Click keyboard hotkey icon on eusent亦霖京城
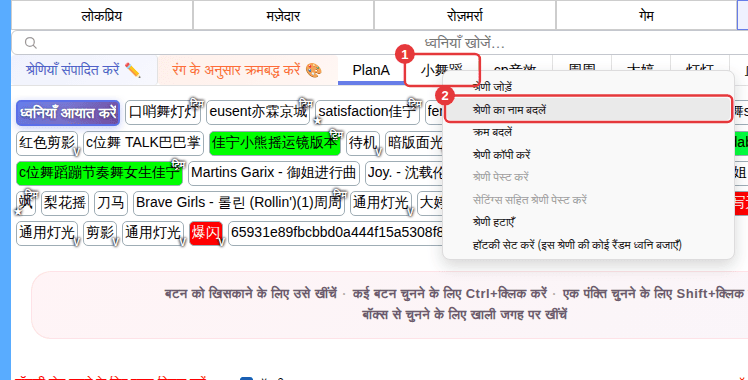 coord(305,103)
